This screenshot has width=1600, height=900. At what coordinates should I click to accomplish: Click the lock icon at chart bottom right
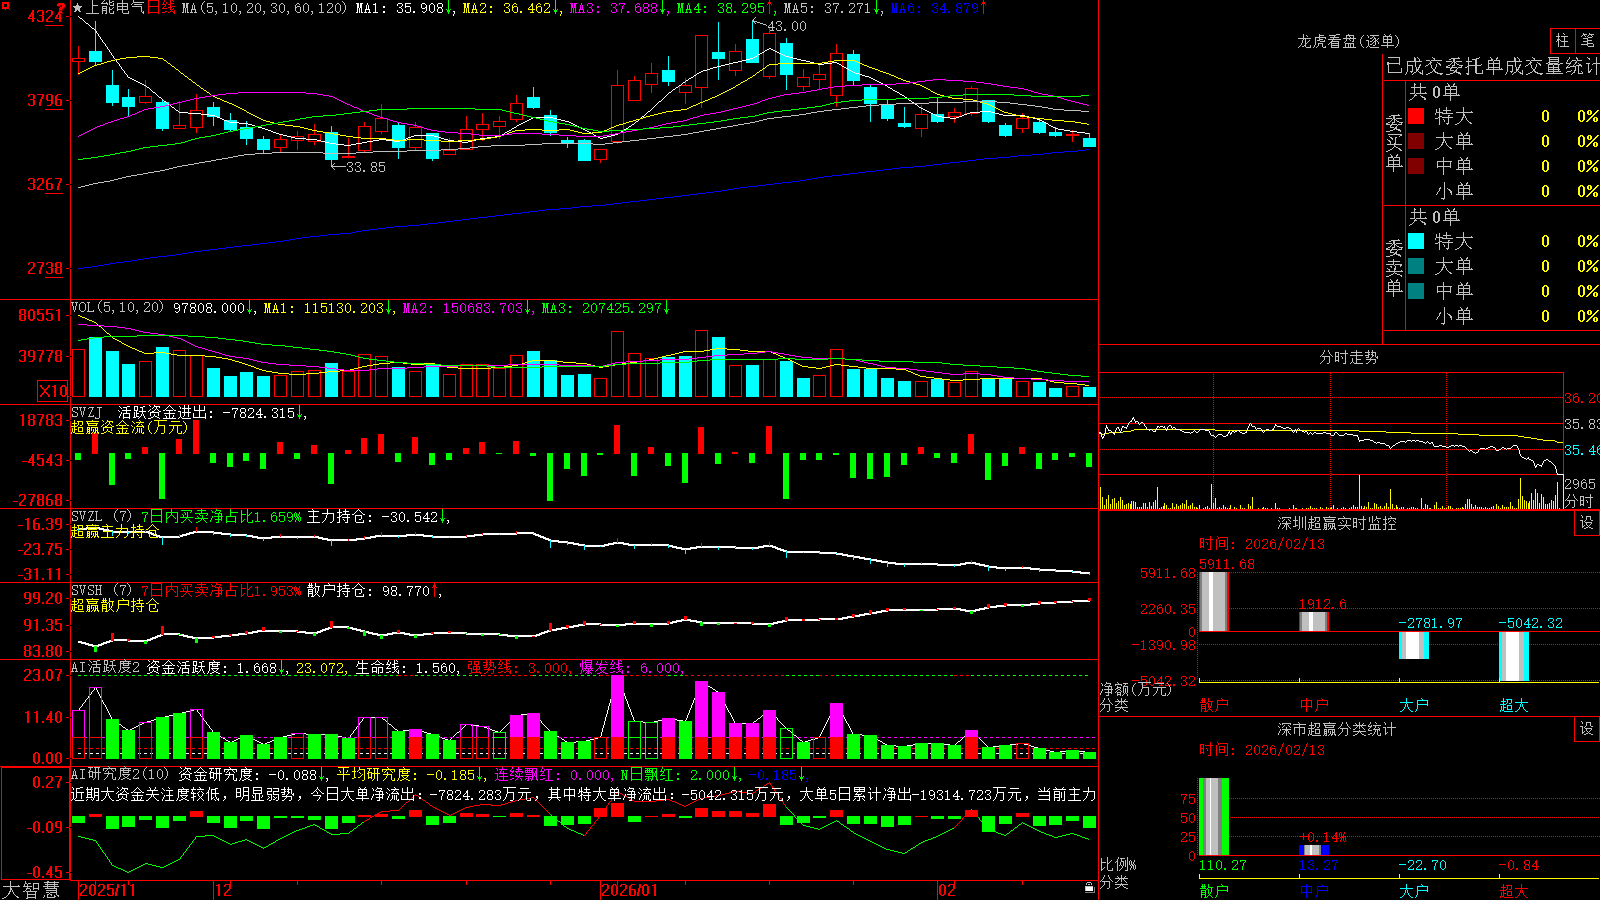1089,888
